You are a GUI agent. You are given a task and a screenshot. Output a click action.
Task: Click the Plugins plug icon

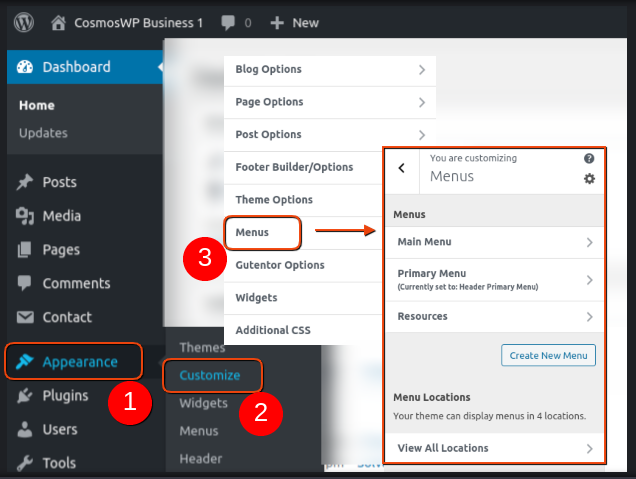[25, 395]
